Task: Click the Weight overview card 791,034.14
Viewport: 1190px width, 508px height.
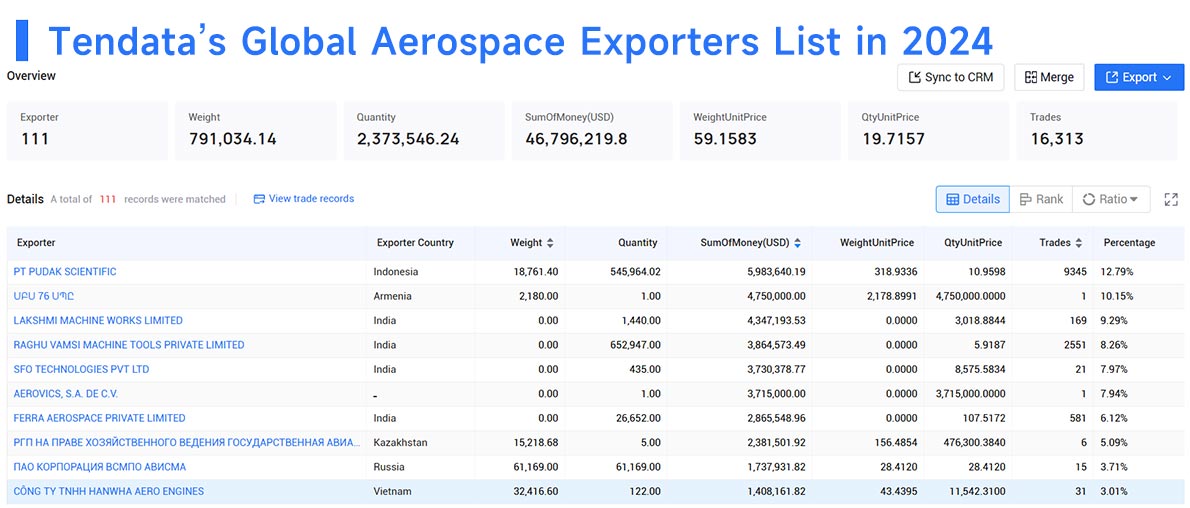Action: 256,131
